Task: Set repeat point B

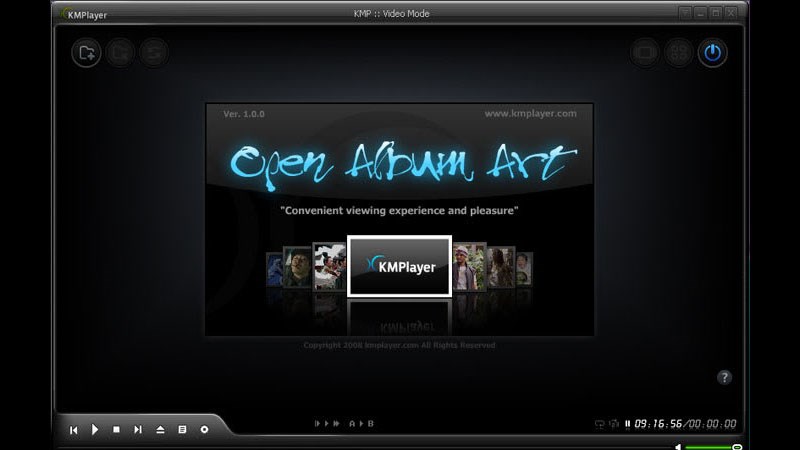Action: (370, 423)
